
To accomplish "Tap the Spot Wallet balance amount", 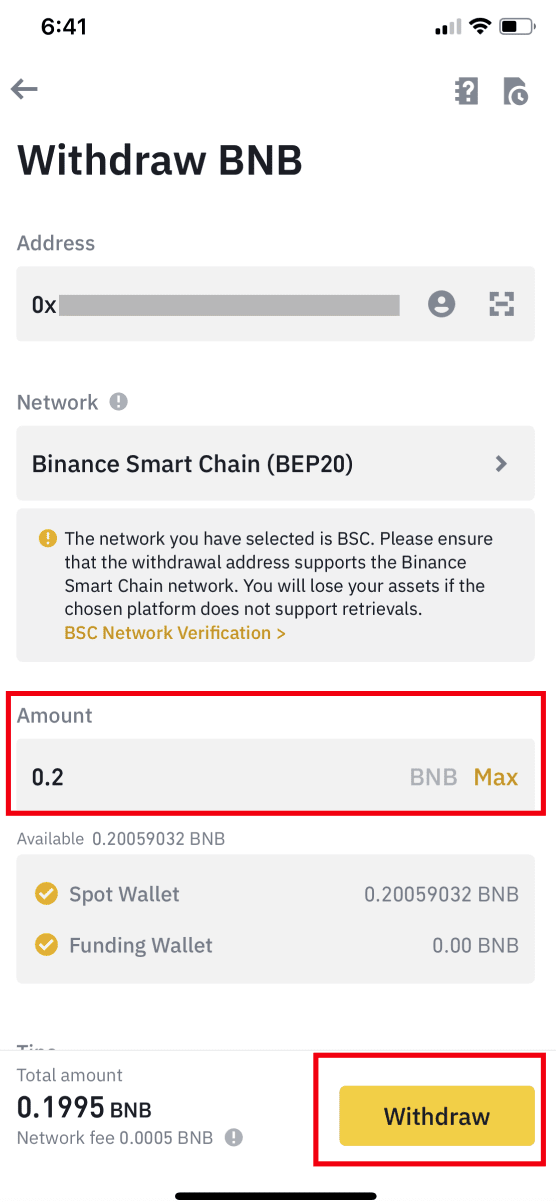I will pos(442,894).
